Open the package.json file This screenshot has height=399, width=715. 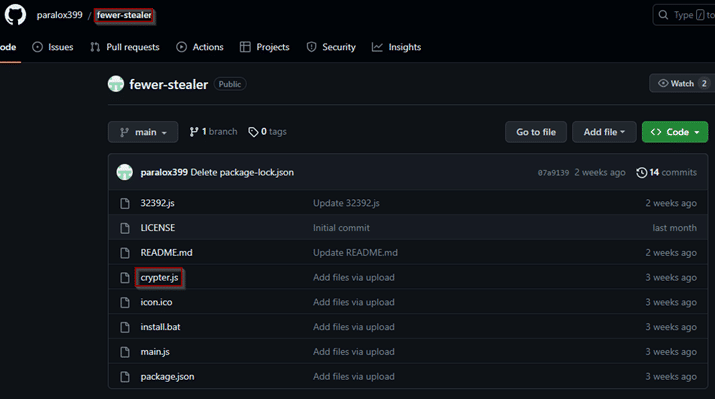pyautogui.click(x=167, y=377)
